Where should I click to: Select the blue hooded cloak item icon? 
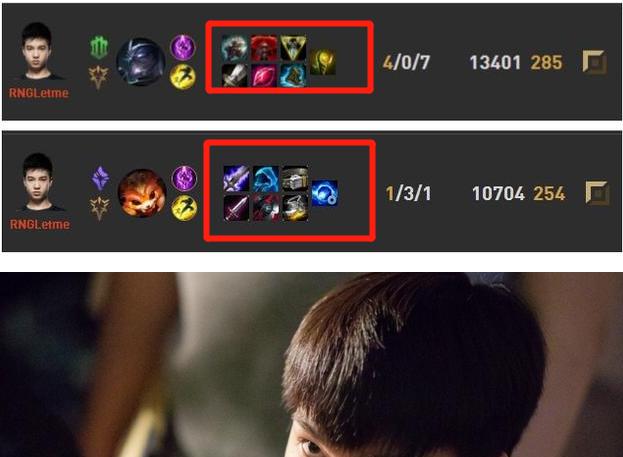[x=265, y=179]
